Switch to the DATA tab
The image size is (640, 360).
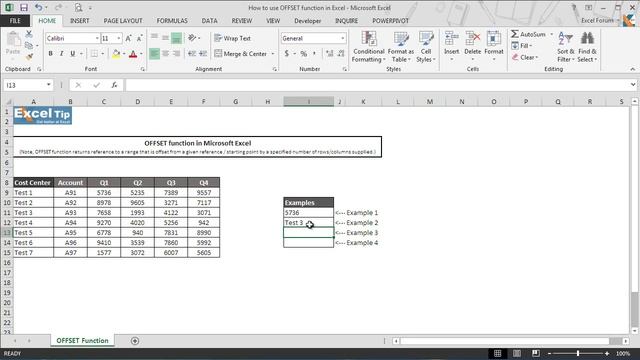pos(209,21)
